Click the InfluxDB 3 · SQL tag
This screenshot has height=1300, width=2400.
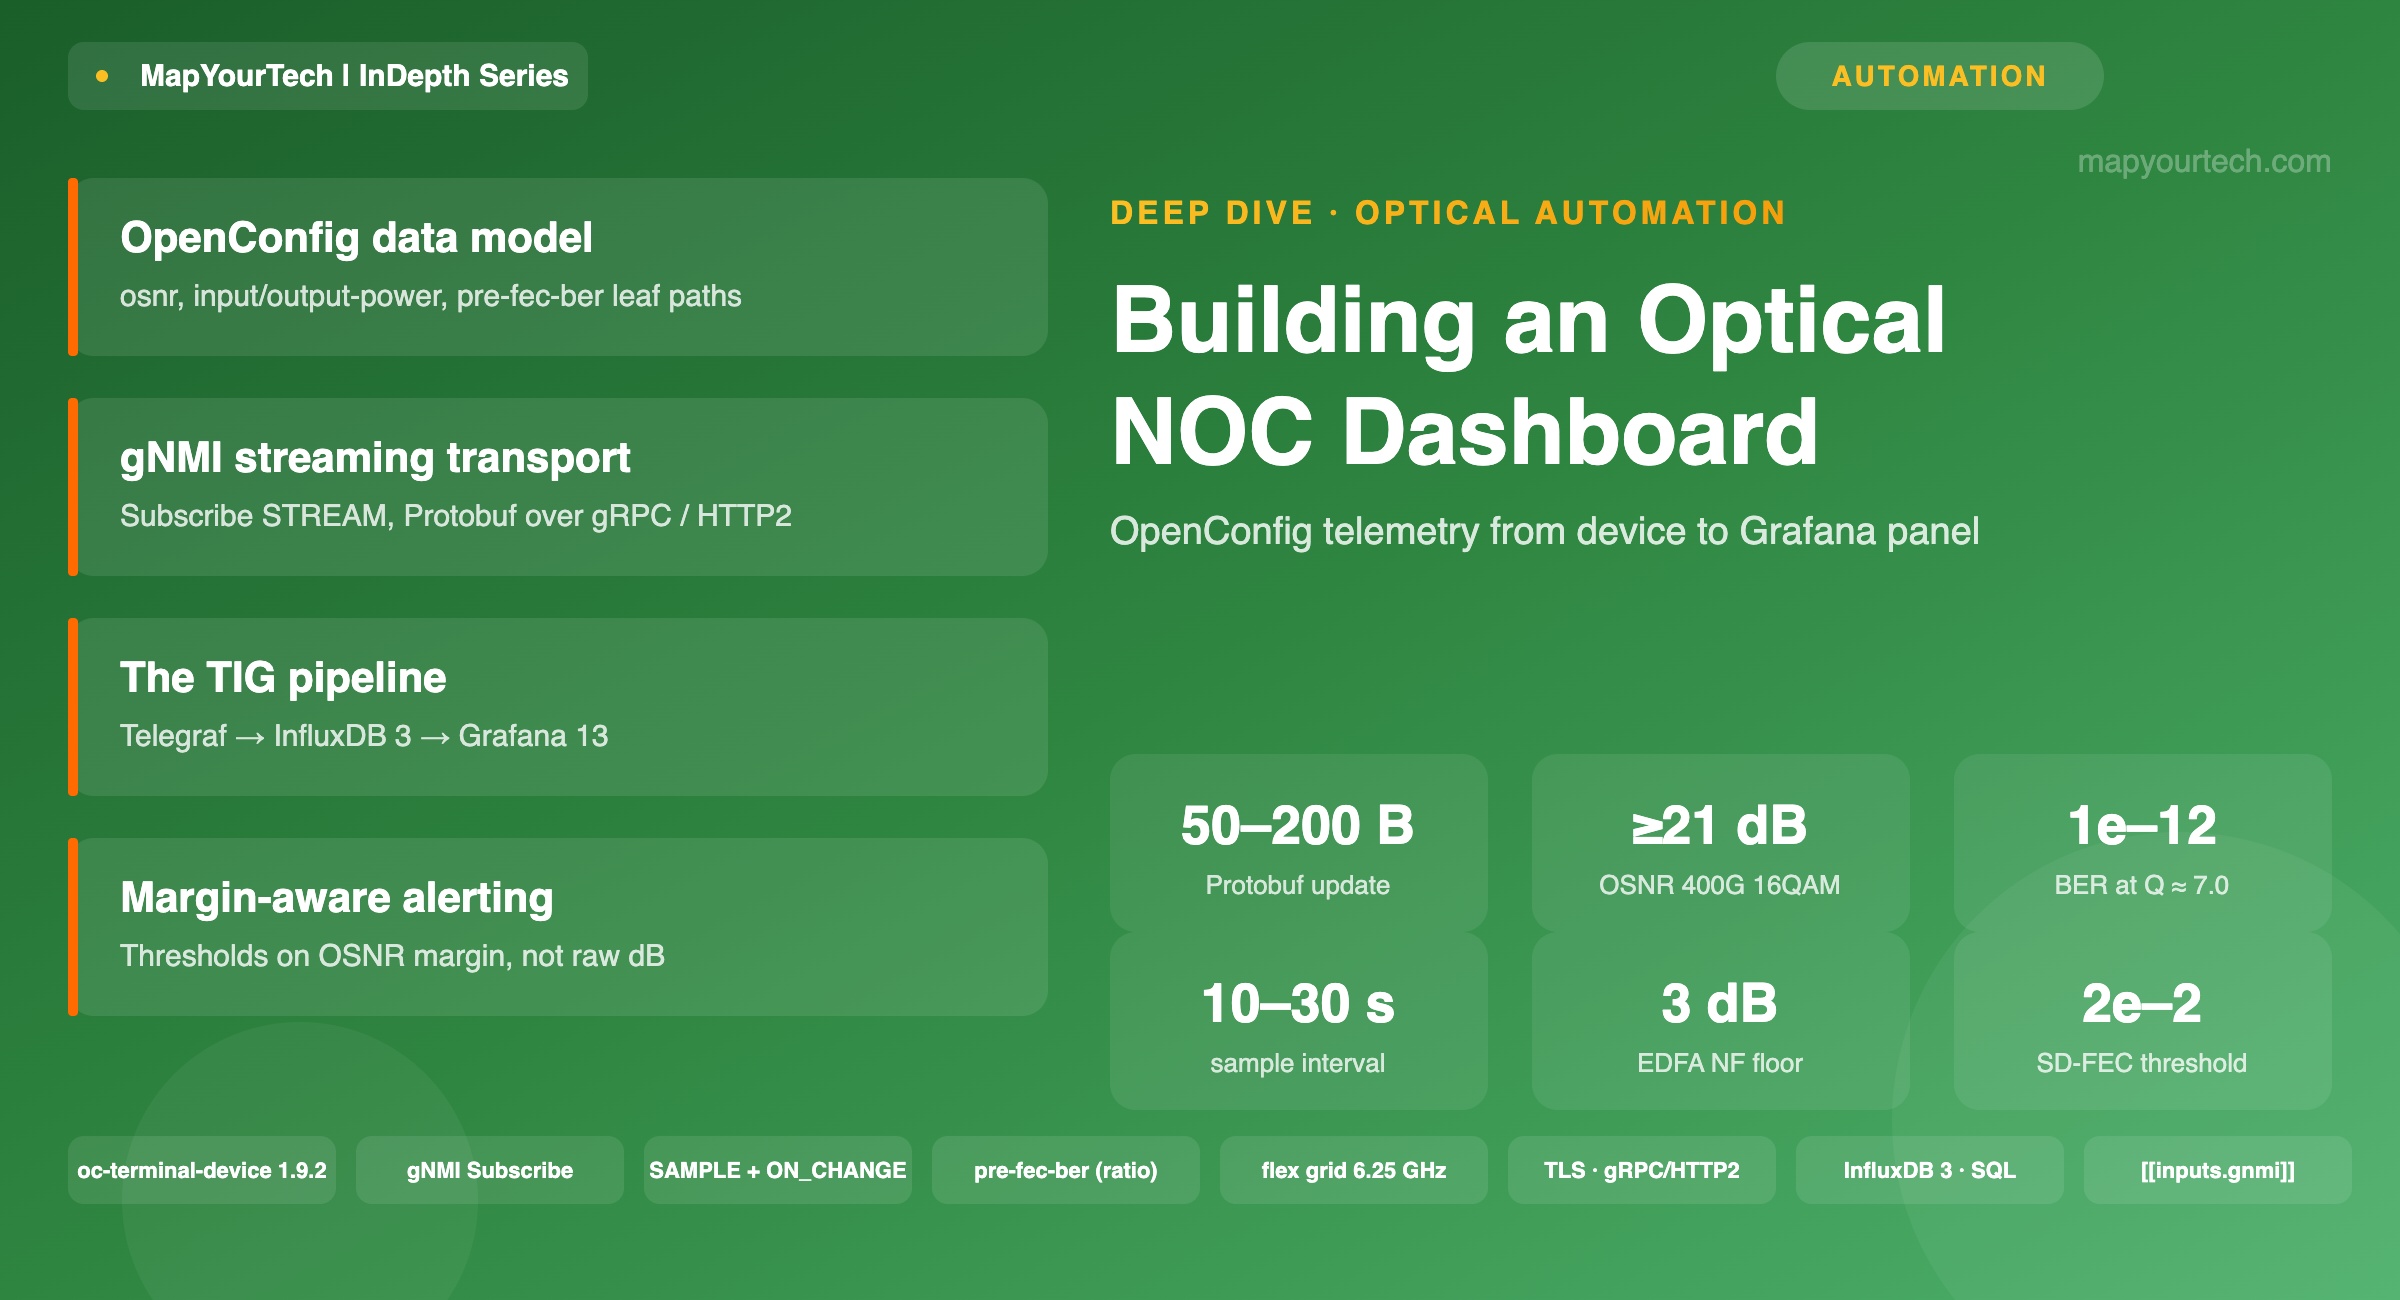coord(1930,1170)
